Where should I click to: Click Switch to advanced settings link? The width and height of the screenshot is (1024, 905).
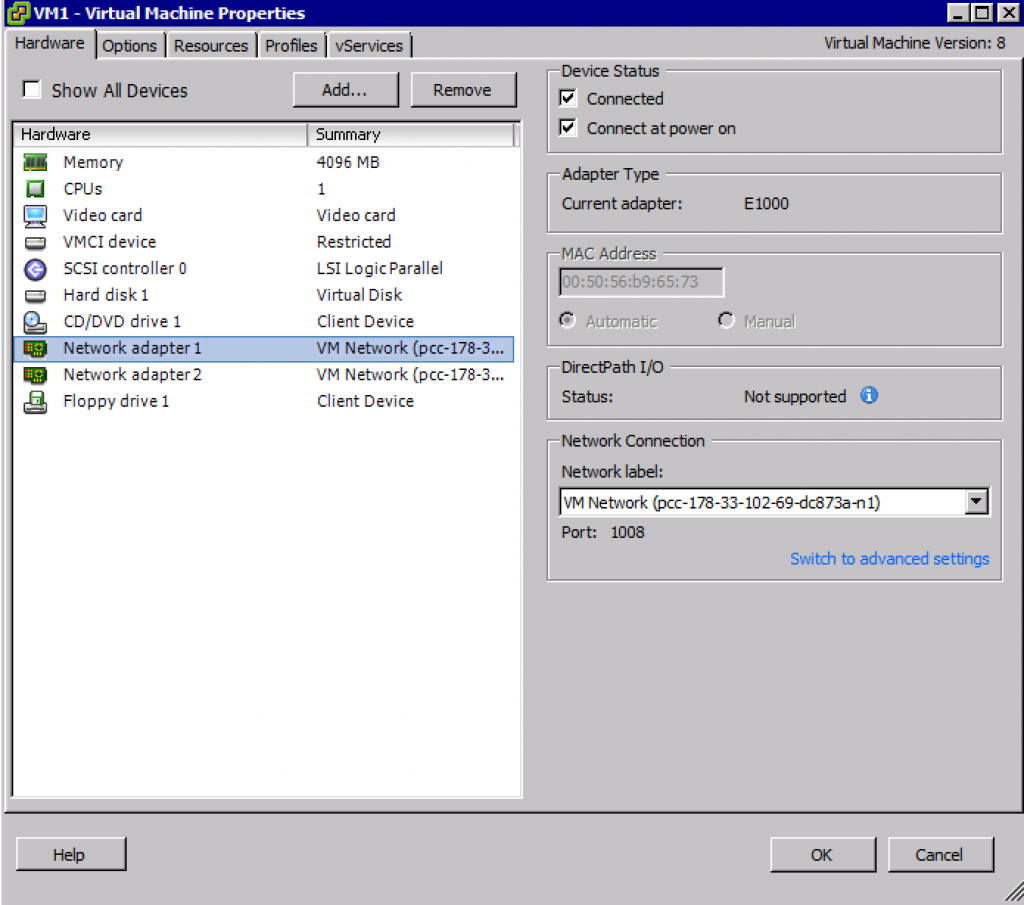pyautogui.click(x=889, y=559)
